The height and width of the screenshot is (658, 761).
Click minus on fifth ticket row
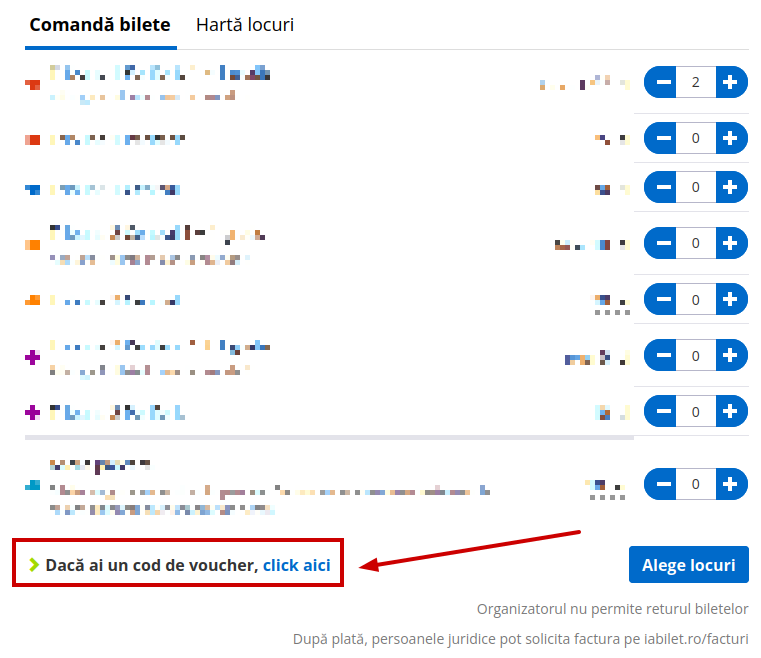pos(662,299)
